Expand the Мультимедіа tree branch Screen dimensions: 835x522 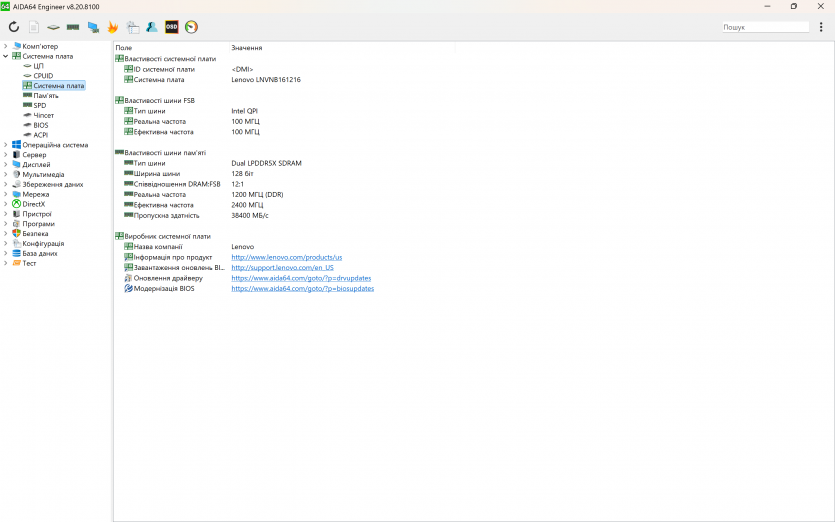(x=5, y=174)
